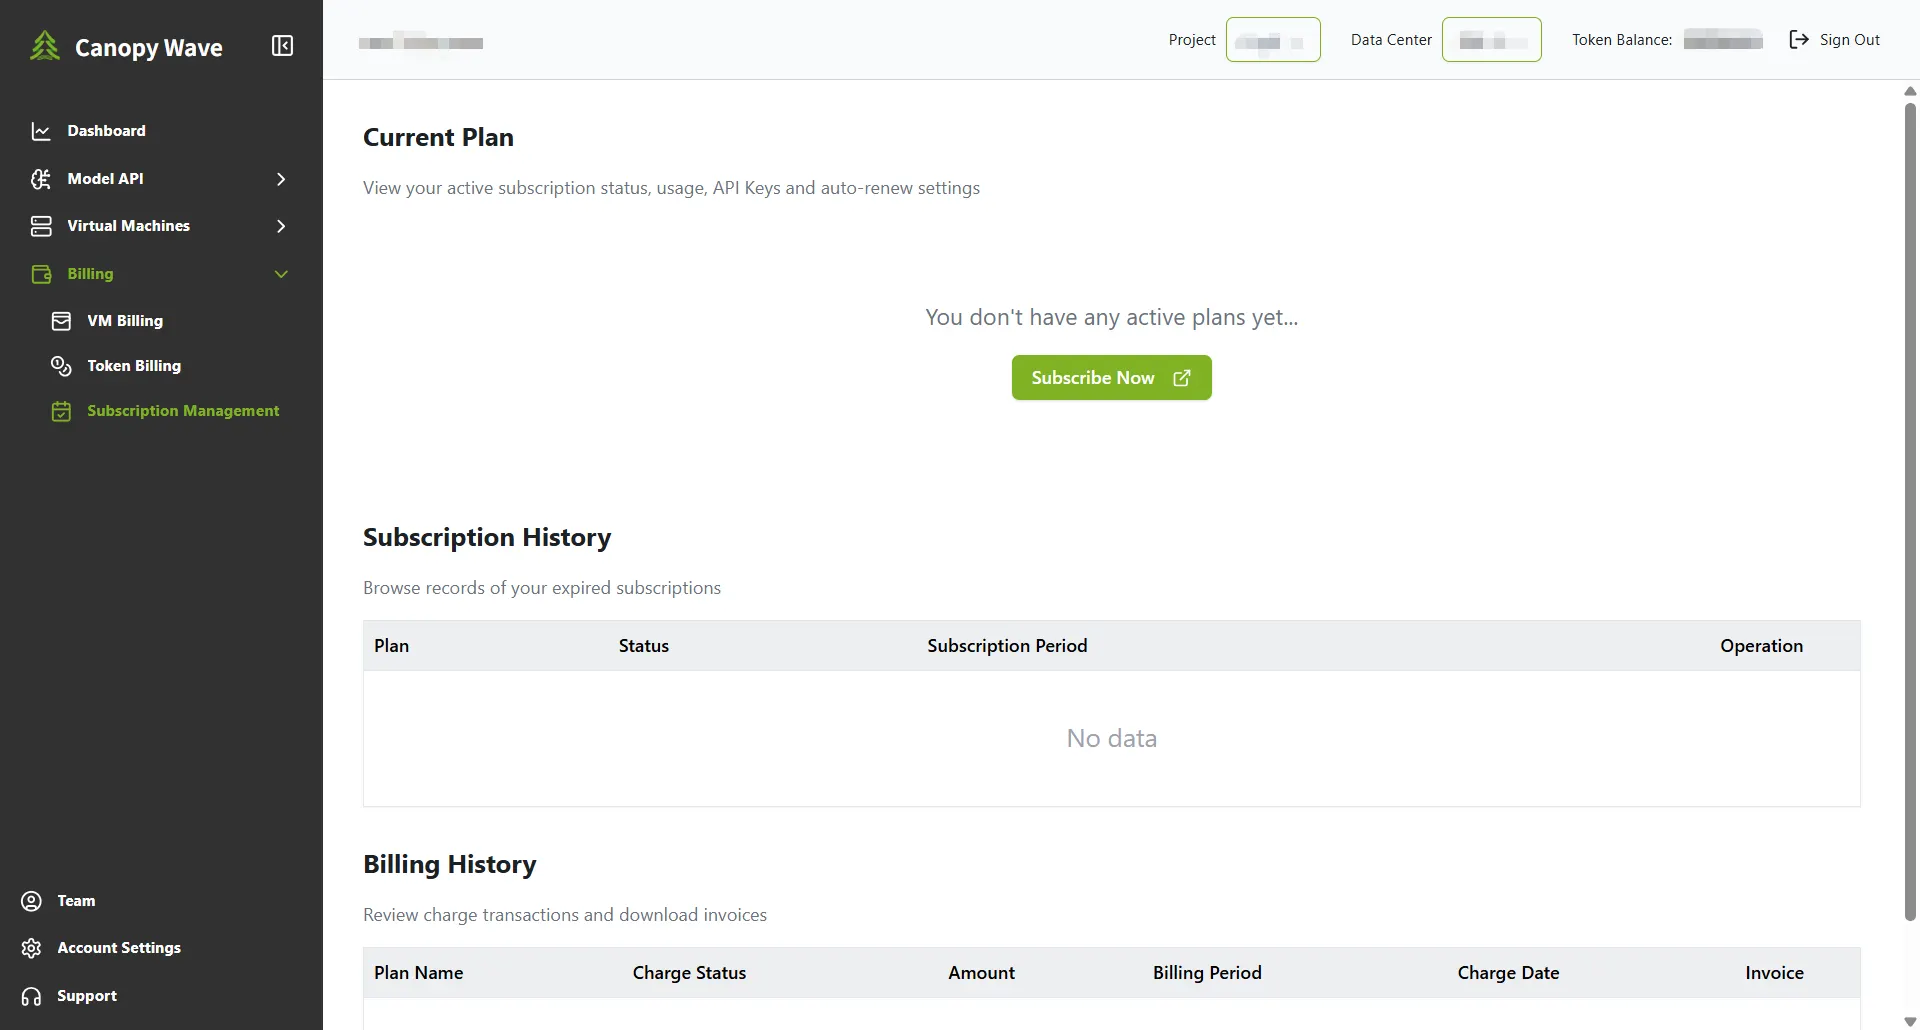Click the Canopy Wave tree logo
1920x1030 pixels.
45,46
